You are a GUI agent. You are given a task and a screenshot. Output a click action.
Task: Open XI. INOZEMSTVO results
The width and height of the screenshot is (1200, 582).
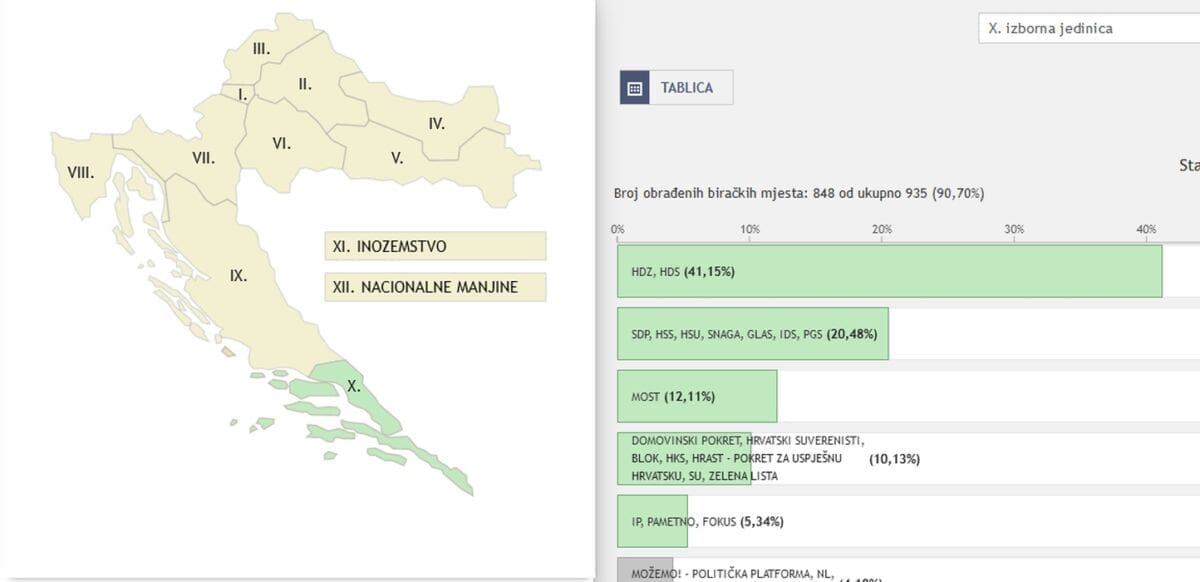[x=434, y=246]
